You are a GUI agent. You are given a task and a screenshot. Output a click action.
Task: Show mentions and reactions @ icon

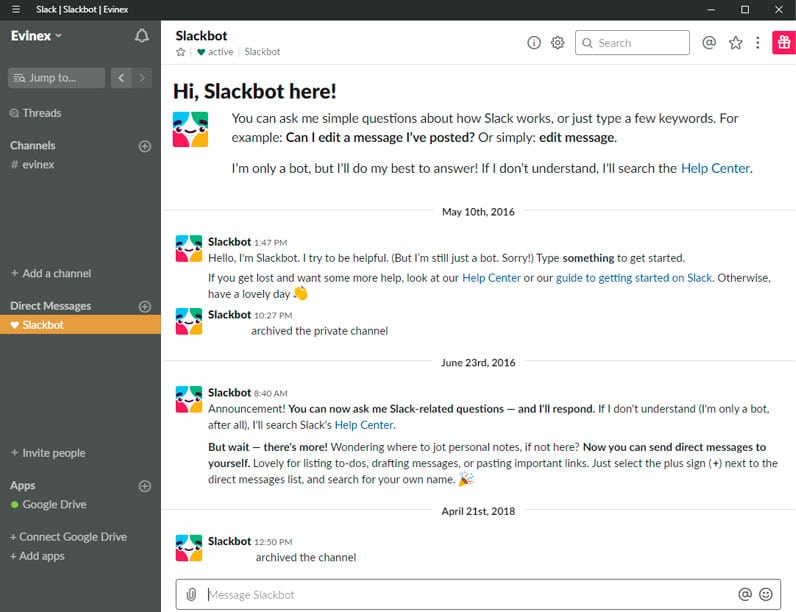coord(709,43)
